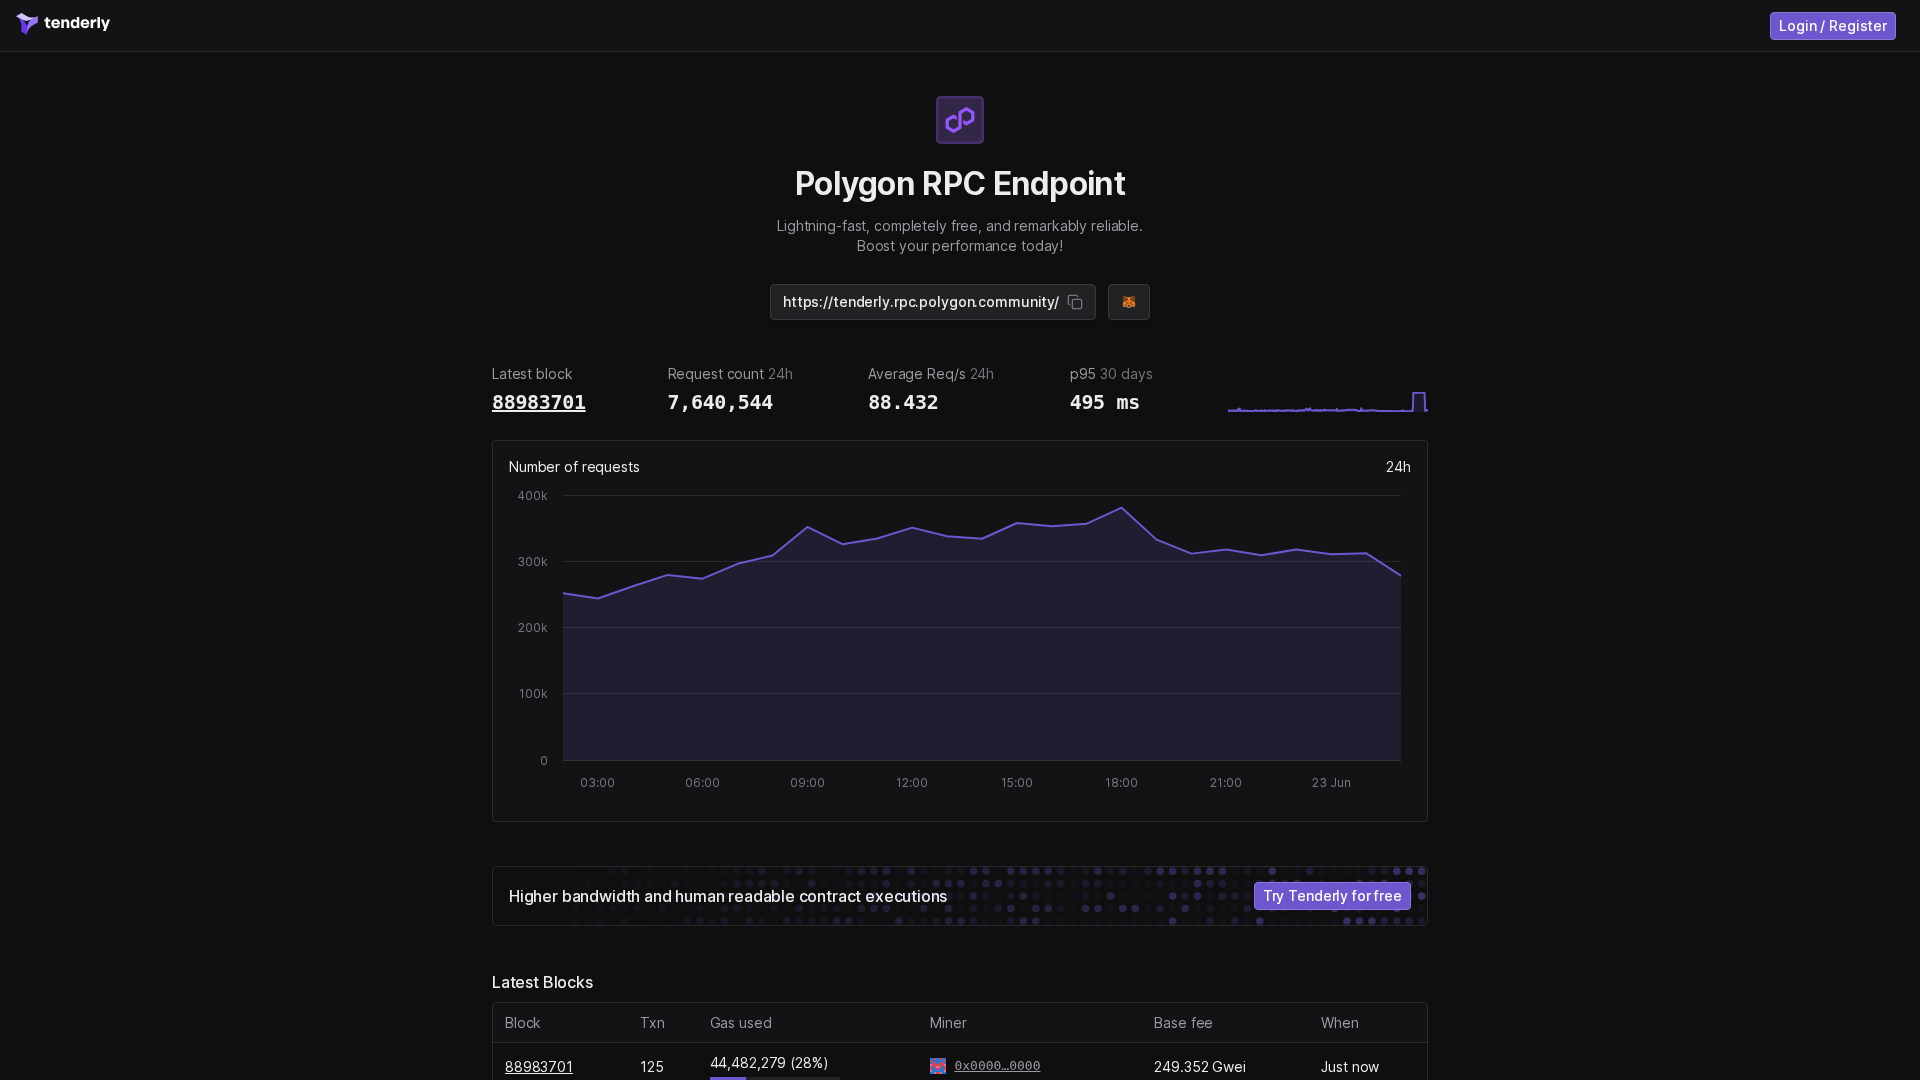The height and width of the screenshot is (1080, 1920).
Task: Click the Polygon network logo icon
Action: point(960,120)
